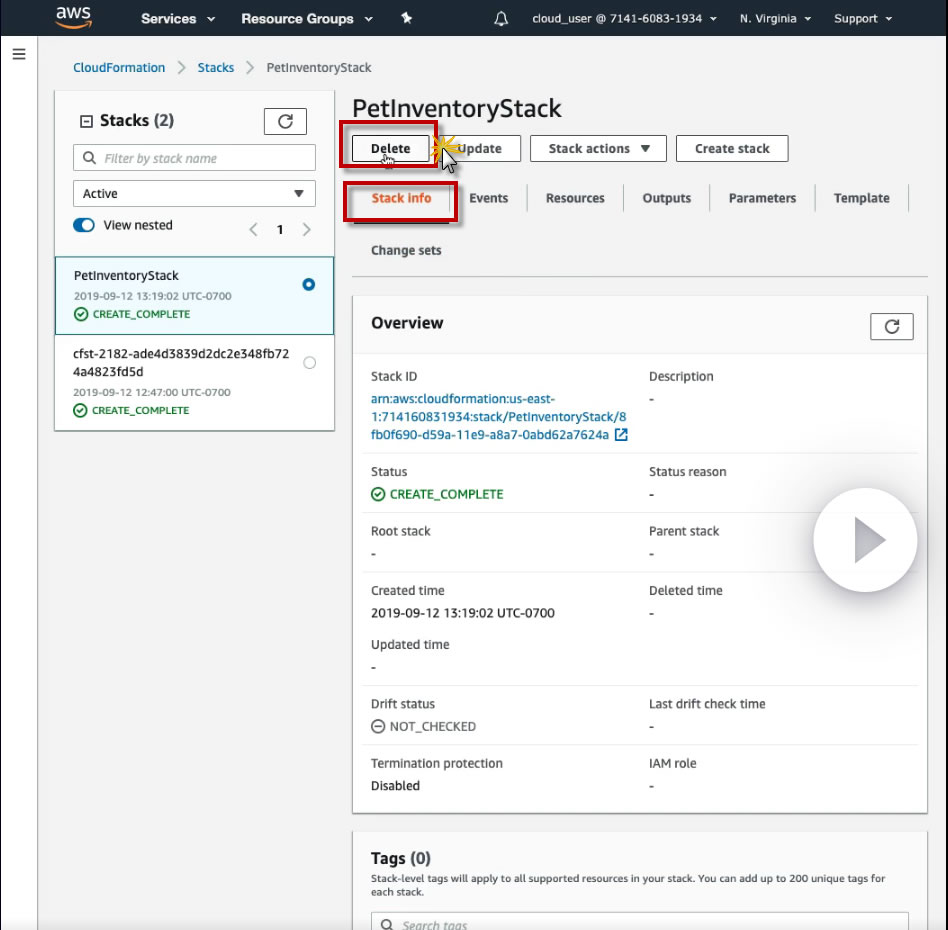
Task: Switch to the Outputs tab
Action: pos(666,198)
